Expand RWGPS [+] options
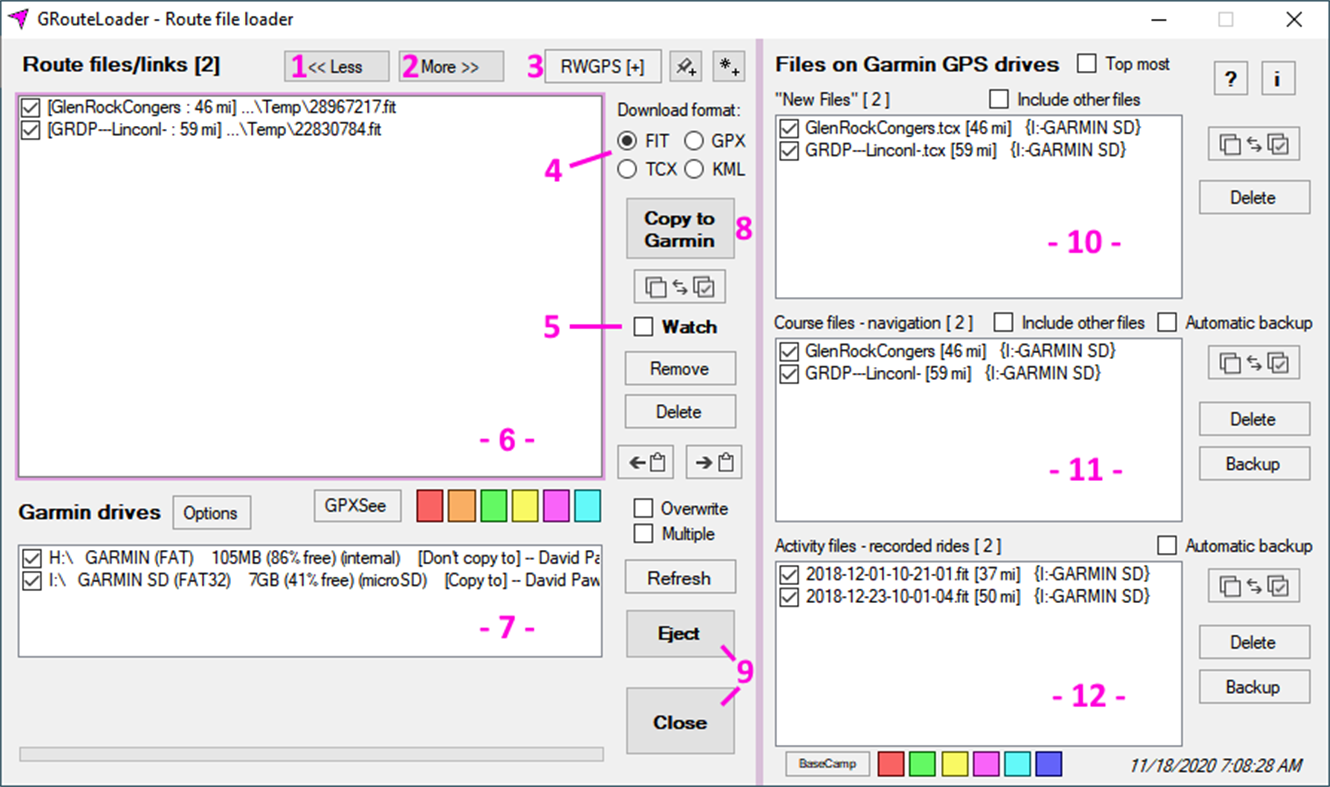Viewport: 1330px width, 787px height. 603,66
